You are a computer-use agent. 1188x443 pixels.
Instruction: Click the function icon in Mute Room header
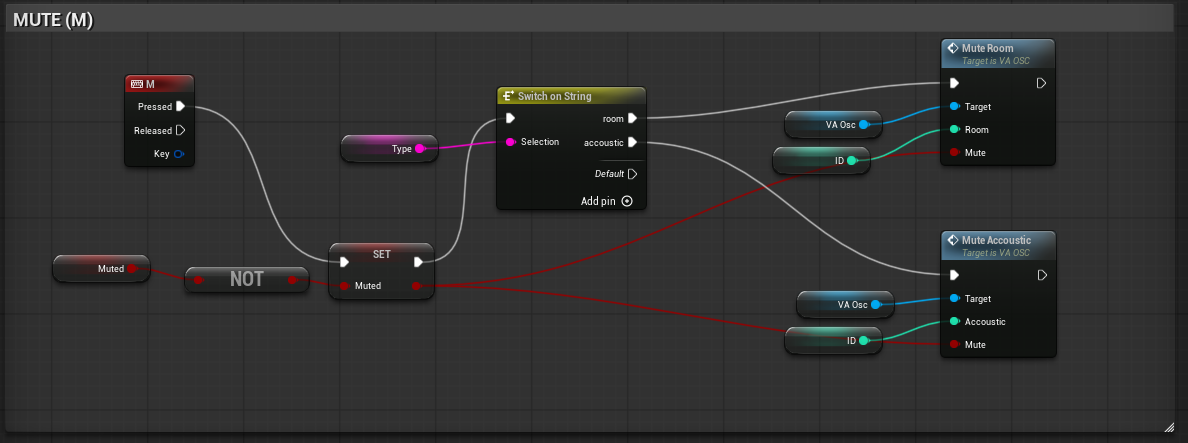tap(953, 48)
